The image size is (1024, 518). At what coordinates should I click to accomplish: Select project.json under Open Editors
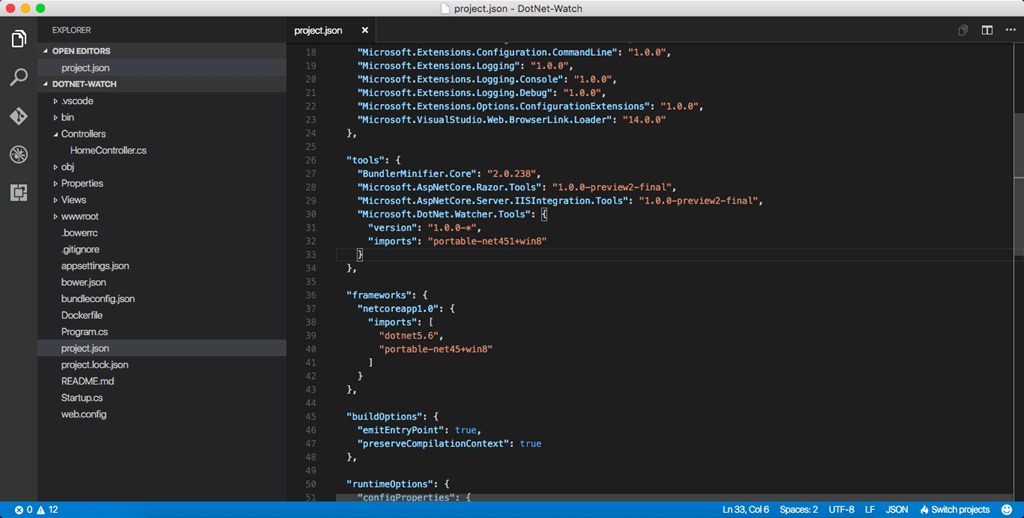[162, 68]
